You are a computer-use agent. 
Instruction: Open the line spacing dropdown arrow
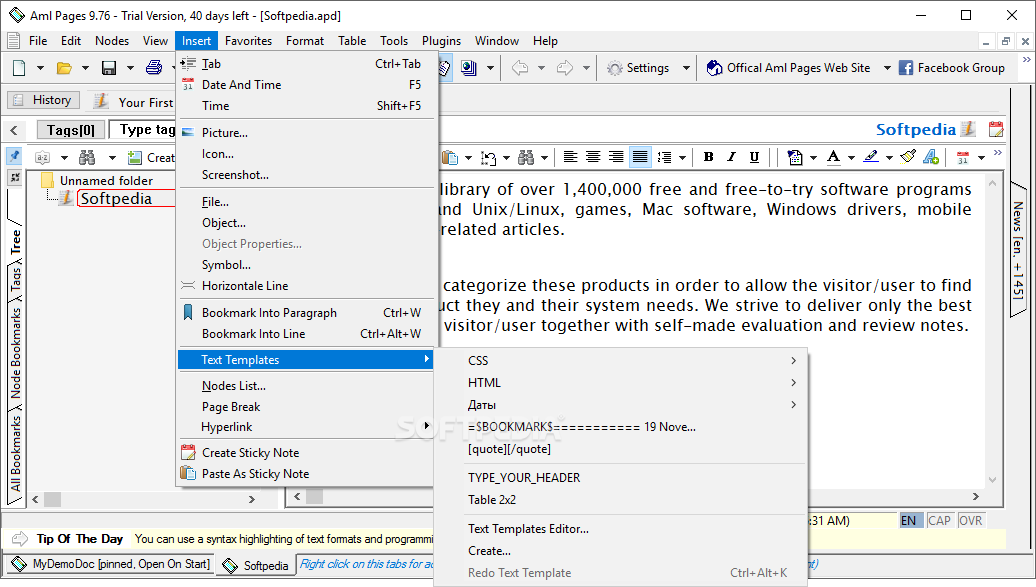click(683, 157)
